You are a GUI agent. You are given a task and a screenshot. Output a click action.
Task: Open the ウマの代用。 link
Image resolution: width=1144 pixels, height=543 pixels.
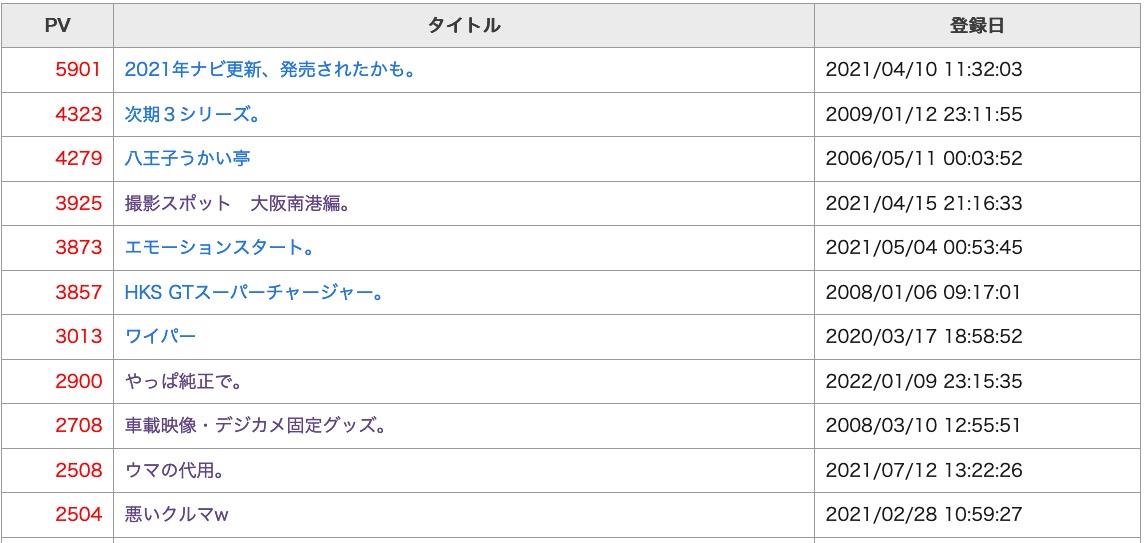point(174,470)
